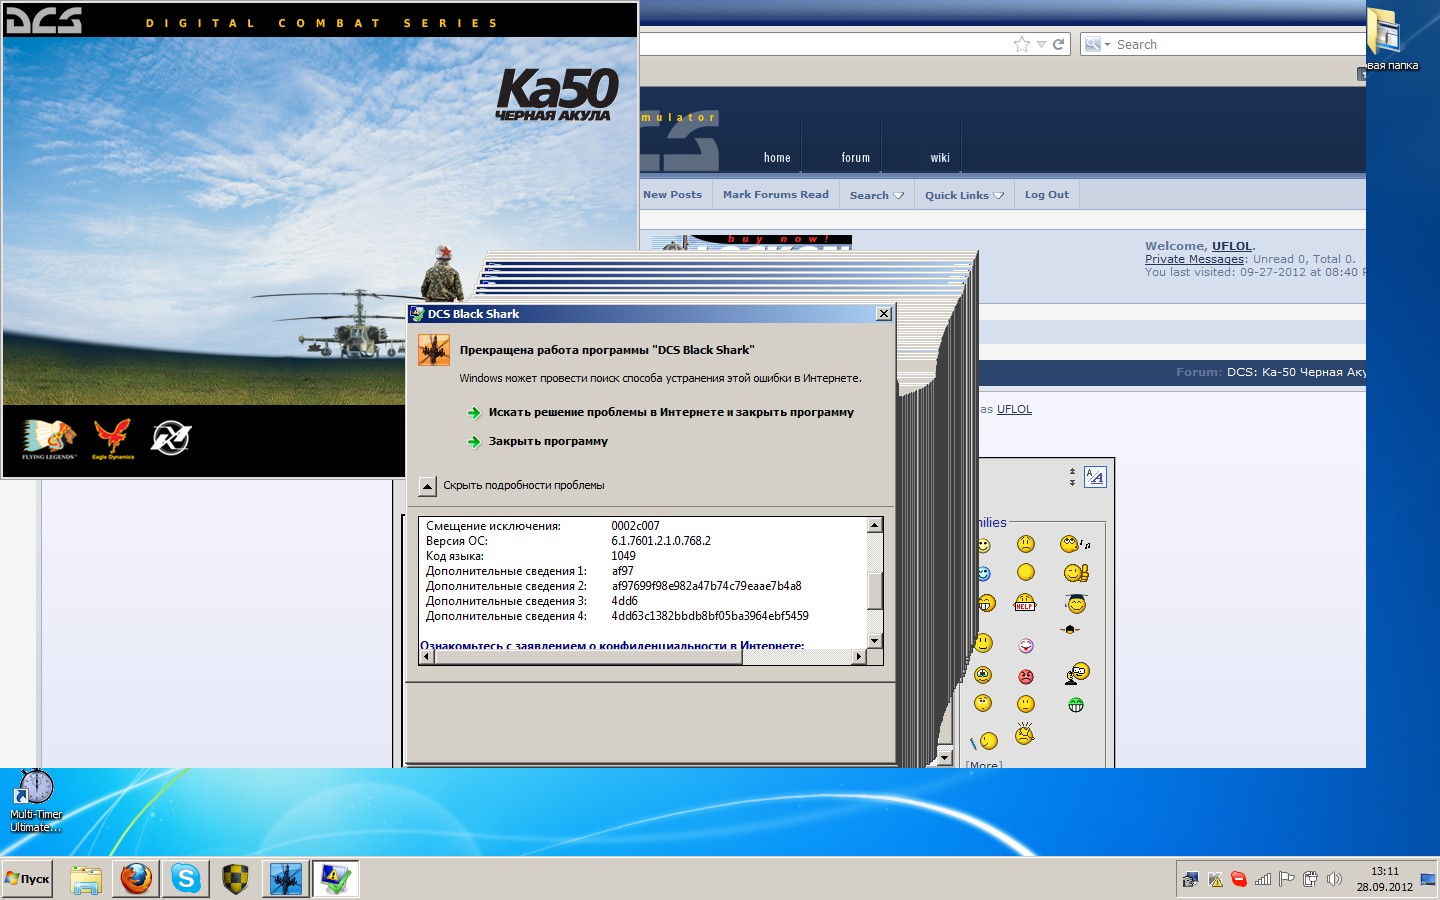This screenshot has width=1440, height=900.
Task: Open the Start menu (Пуск)
Action: (x=27, y=879)
